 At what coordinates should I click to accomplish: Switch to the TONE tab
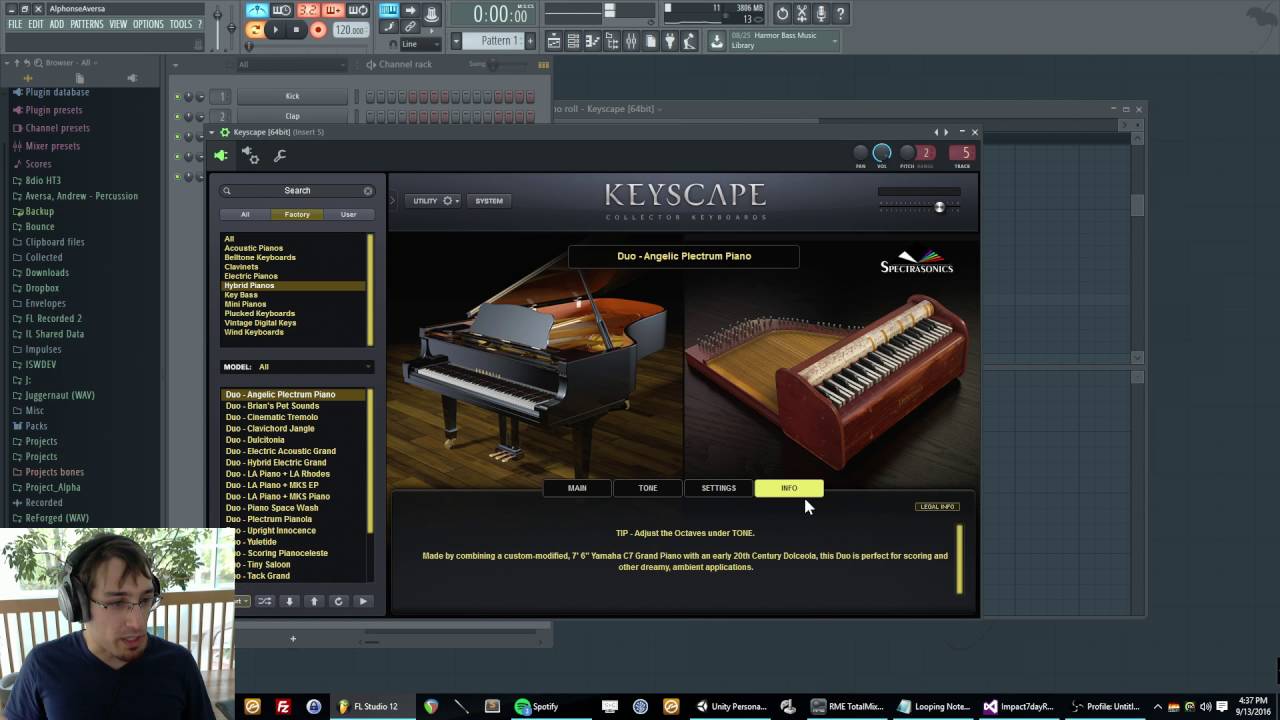(x=648, y=488)
